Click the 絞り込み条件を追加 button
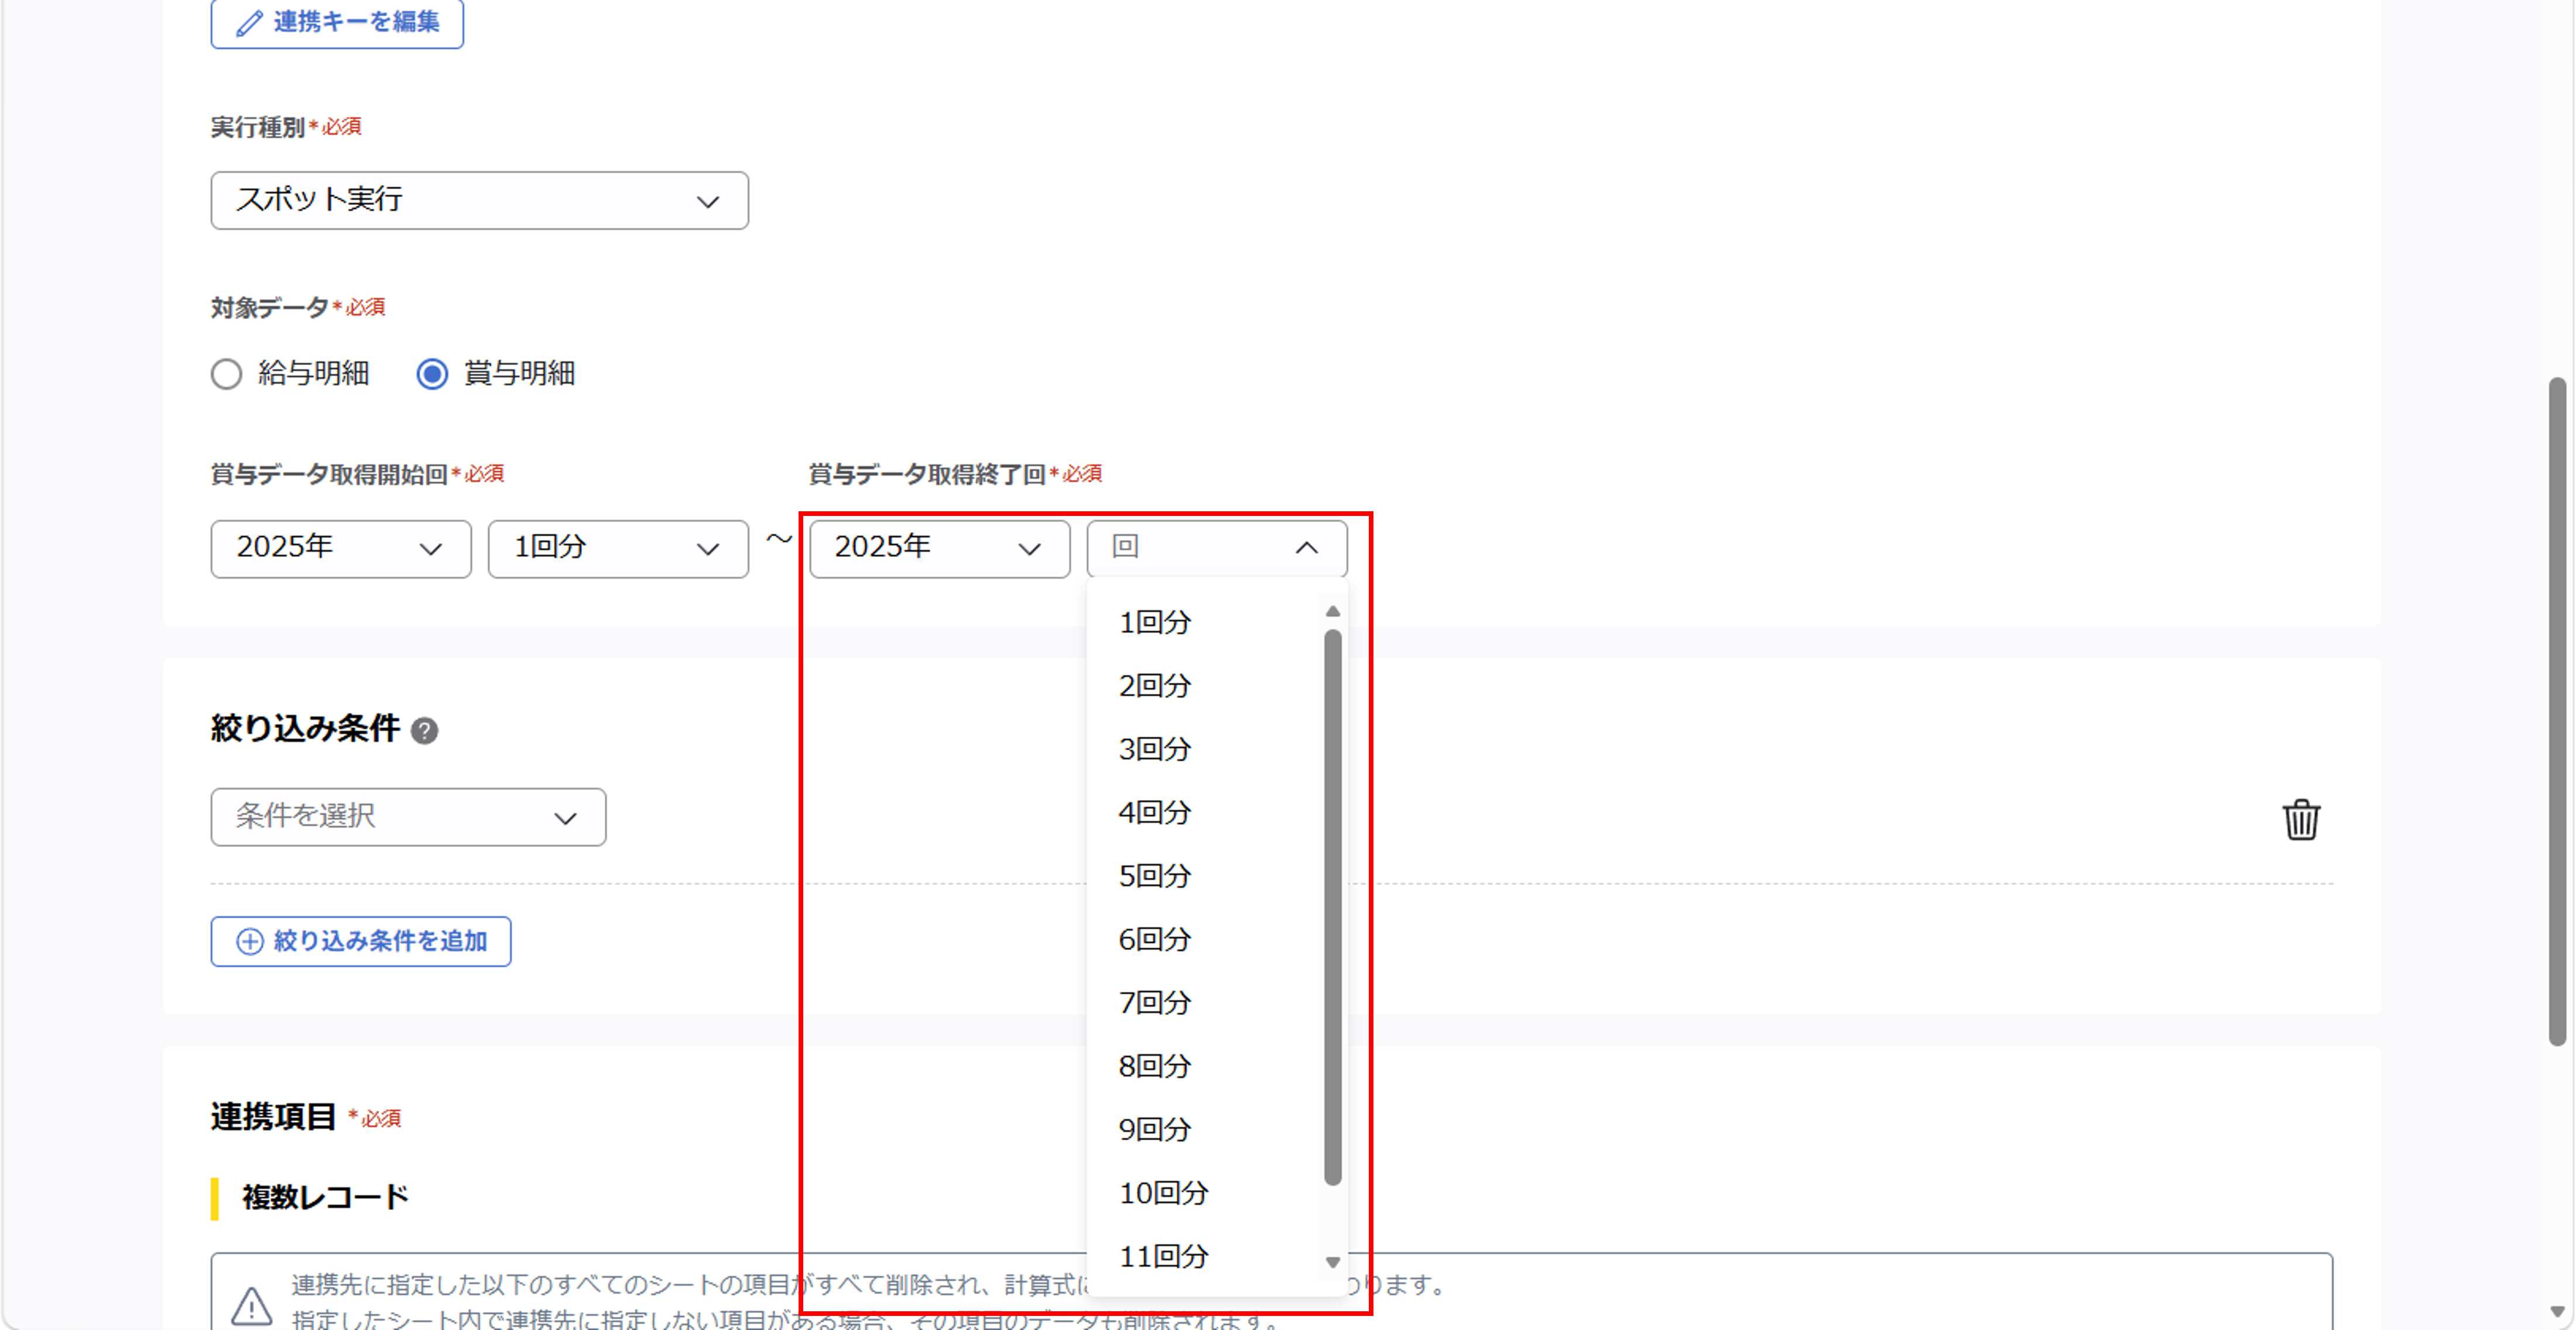Screen dimensions: 2576x1330 pos(361,942)
